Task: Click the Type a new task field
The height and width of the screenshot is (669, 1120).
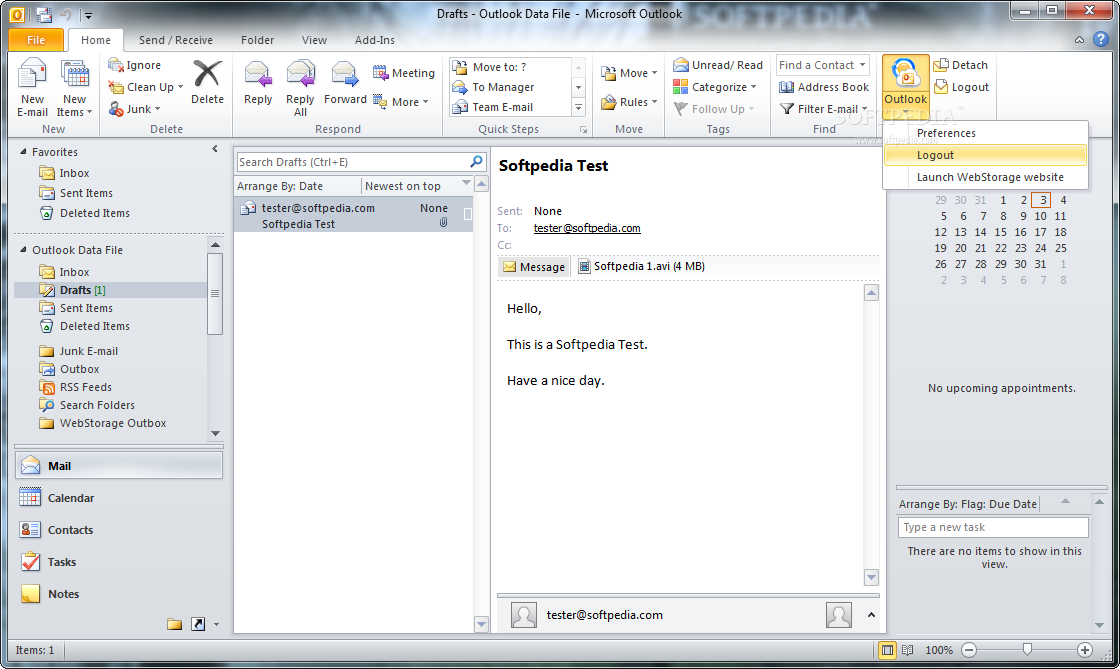Action: tap(993, 527)
